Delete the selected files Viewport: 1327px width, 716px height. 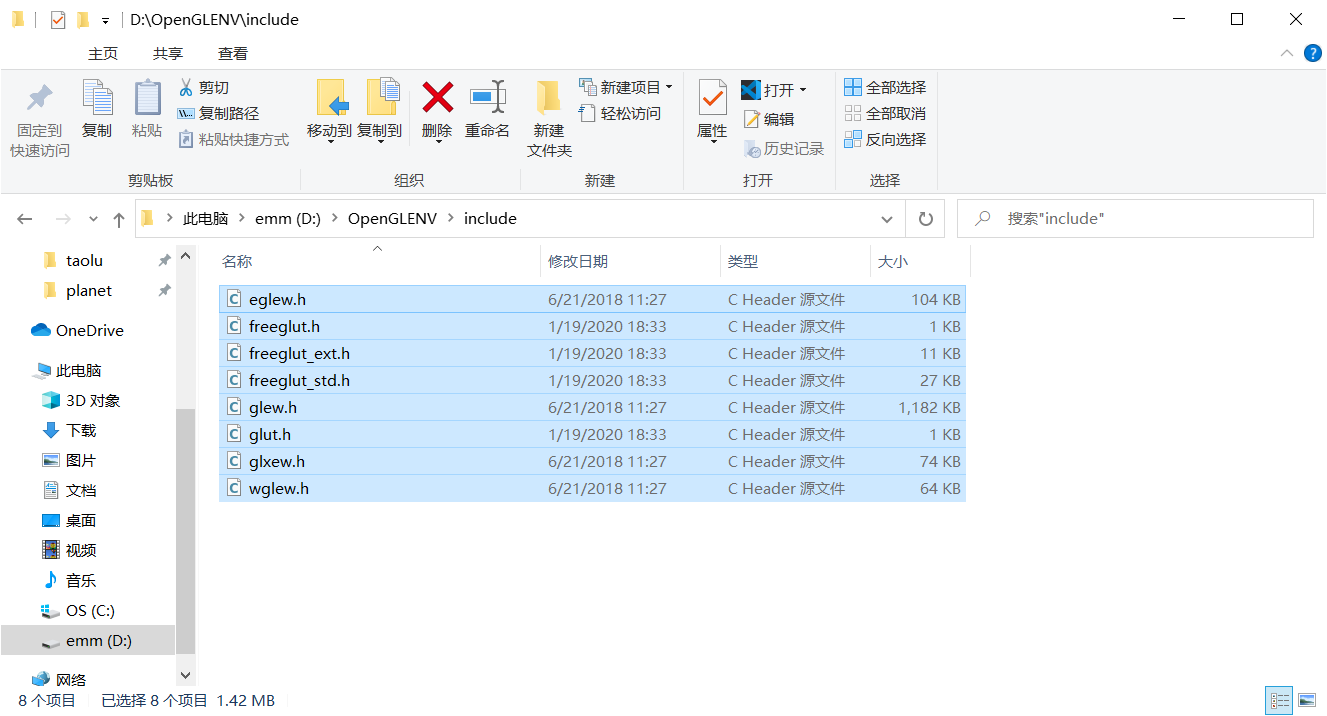[x=436, y=110]
